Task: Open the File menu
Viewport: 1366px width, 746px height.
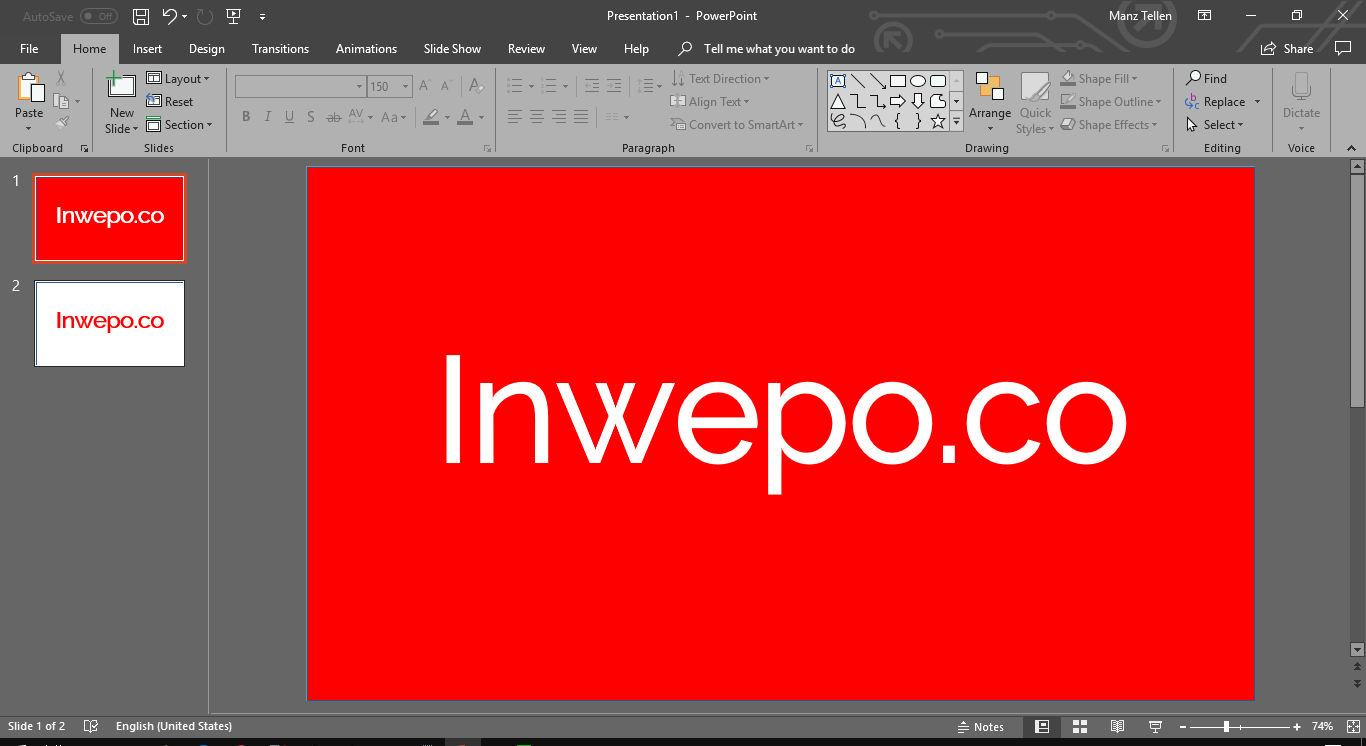Action: coord(29,49)
